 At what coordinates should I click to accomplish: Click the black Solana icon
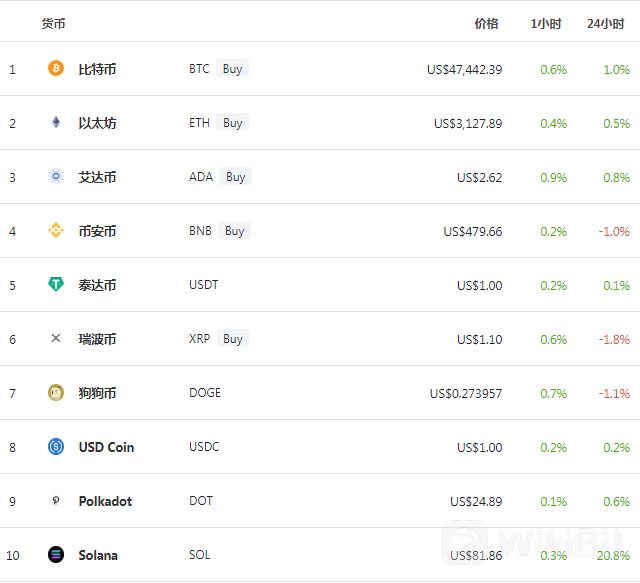pos(56,555)
